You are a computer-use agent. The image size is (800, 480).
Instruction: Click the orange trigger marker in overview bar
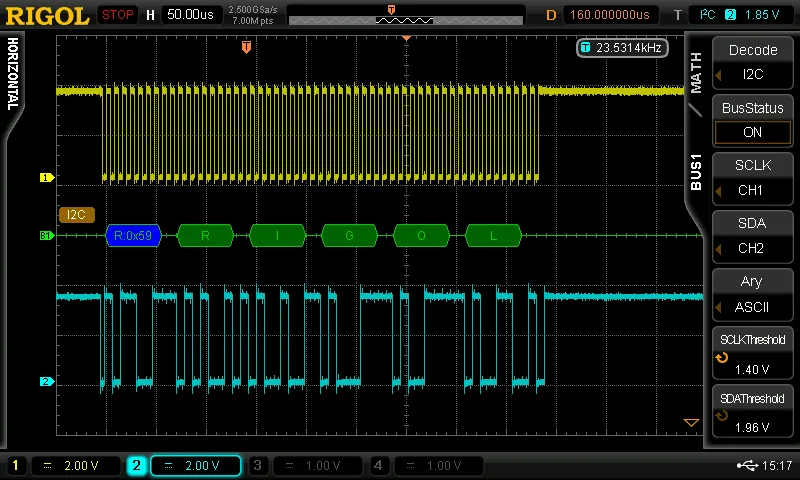pyautogui.click(x=391, y=10)
